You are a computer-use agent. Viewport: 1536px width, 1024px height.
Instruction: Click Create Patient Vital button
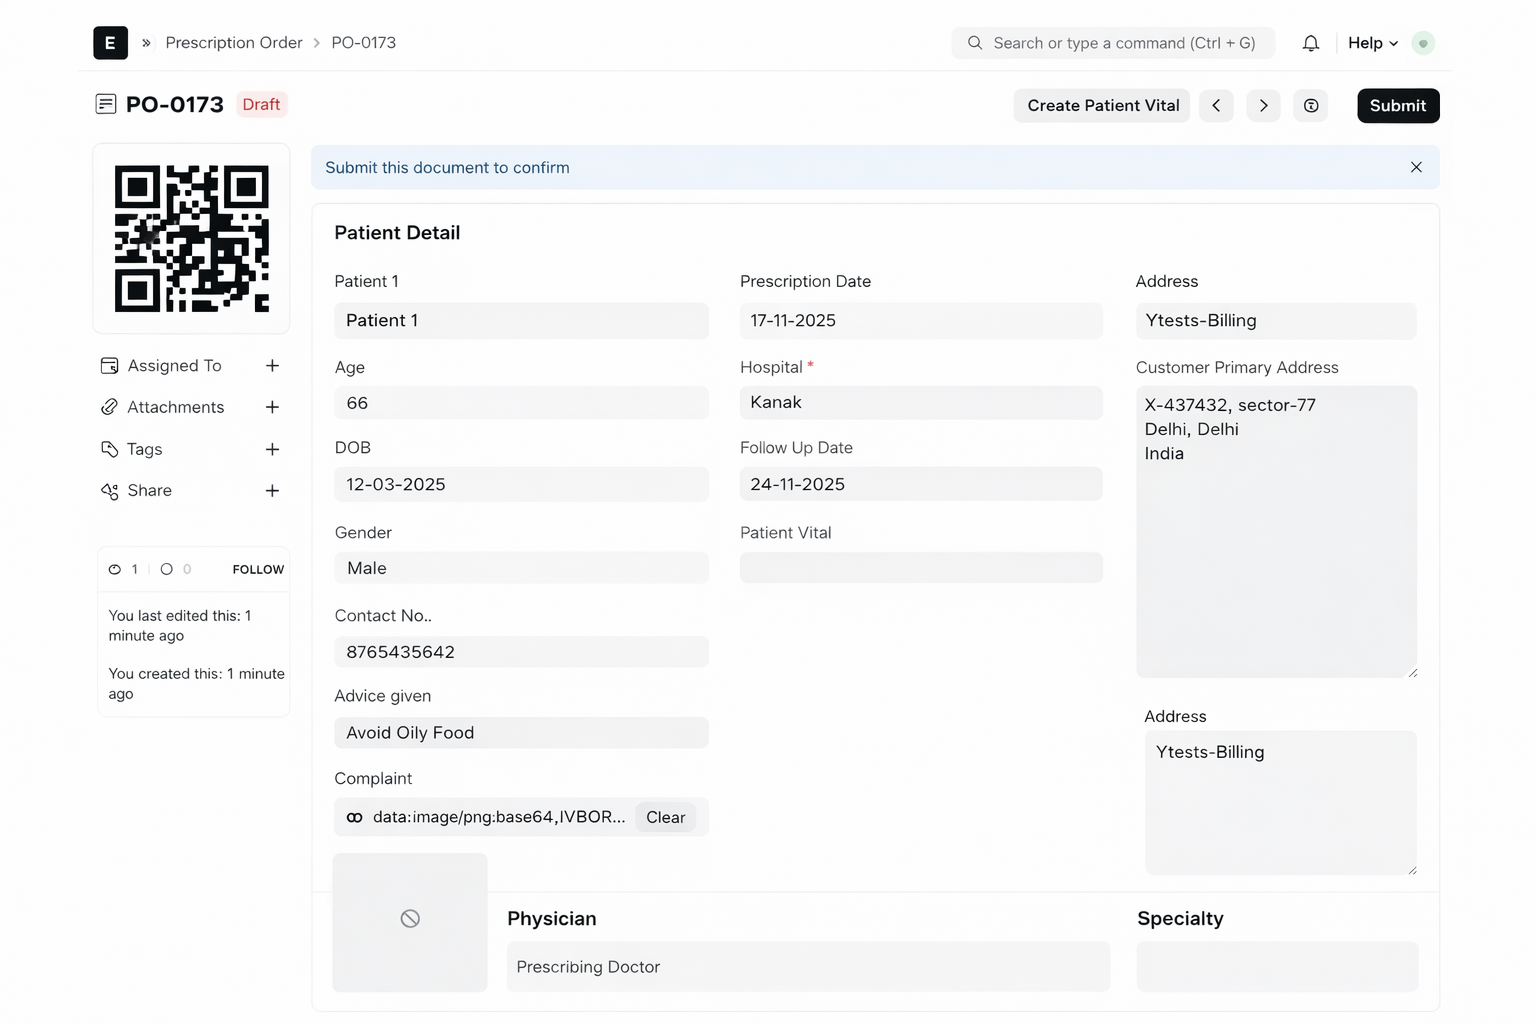click(1102, 106)
